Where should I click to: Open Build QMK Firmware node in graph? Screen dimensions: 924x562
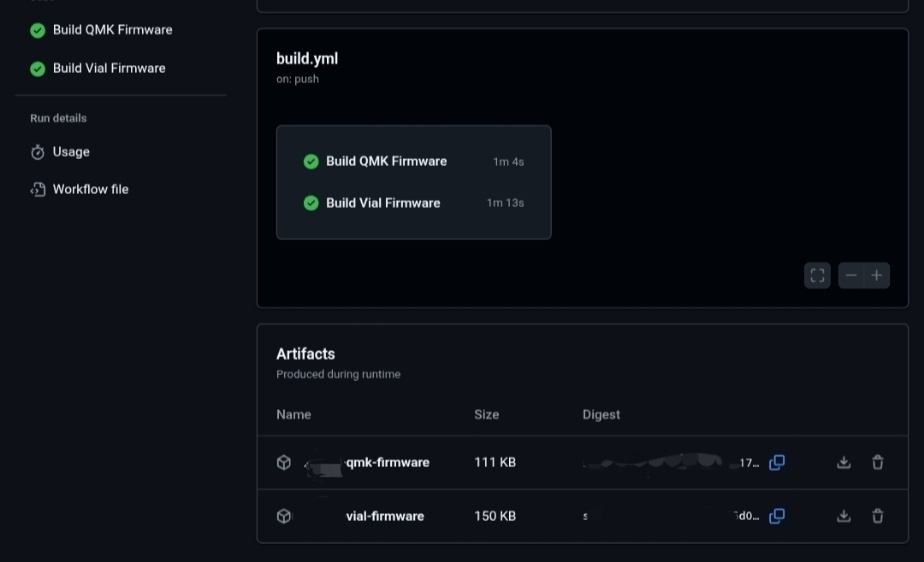(386, 161)
